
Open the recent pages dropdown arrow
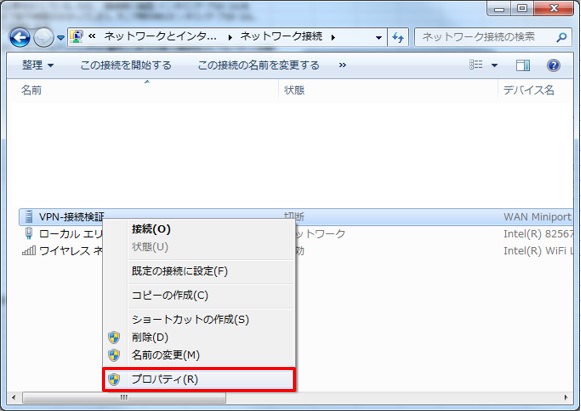coord(60,37)
